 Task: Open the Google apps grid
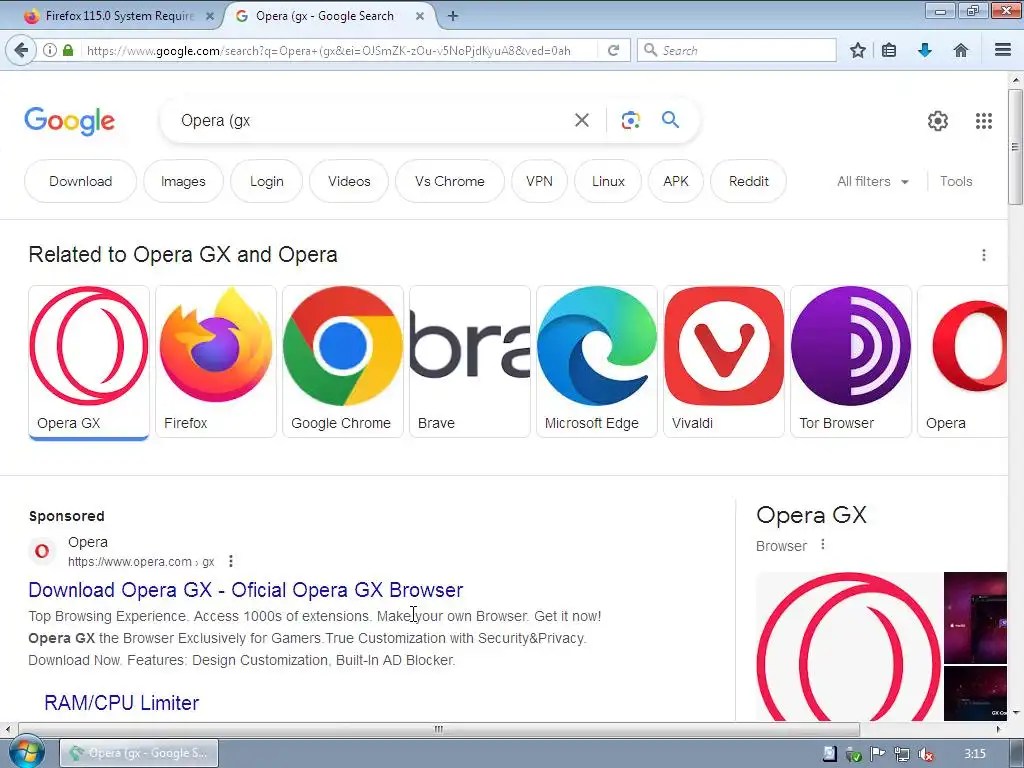coord(984,121)
